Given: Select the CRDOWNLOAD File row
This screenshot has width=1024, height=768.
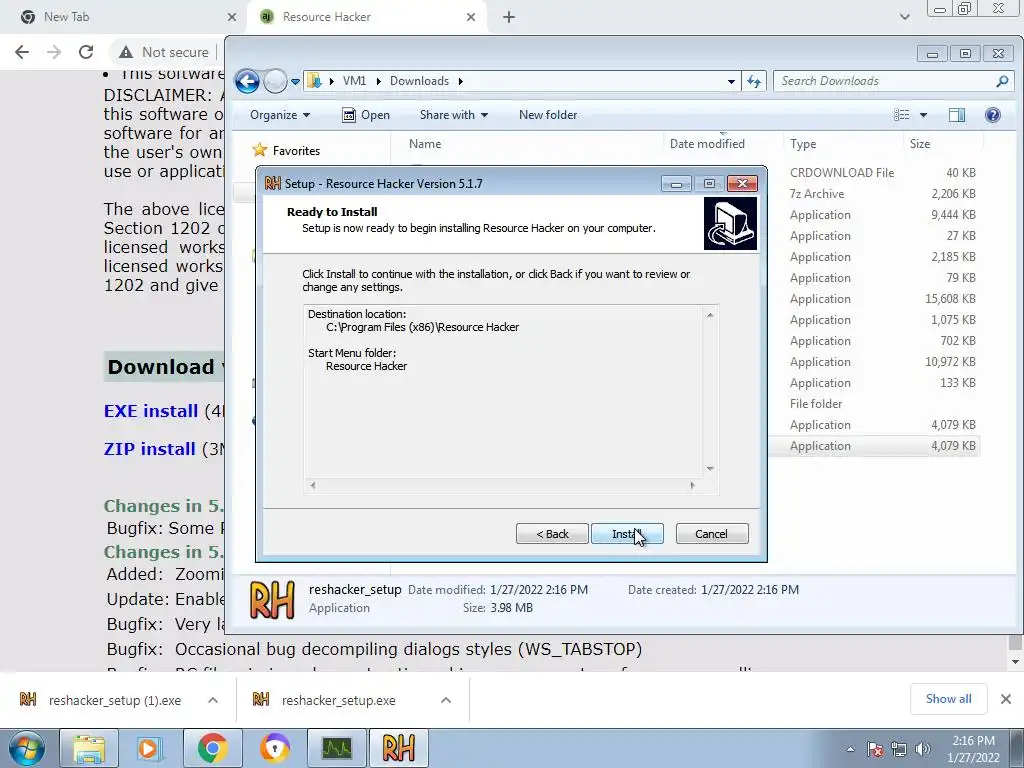Looking at the screenshot, I should (x=874, y=173).
